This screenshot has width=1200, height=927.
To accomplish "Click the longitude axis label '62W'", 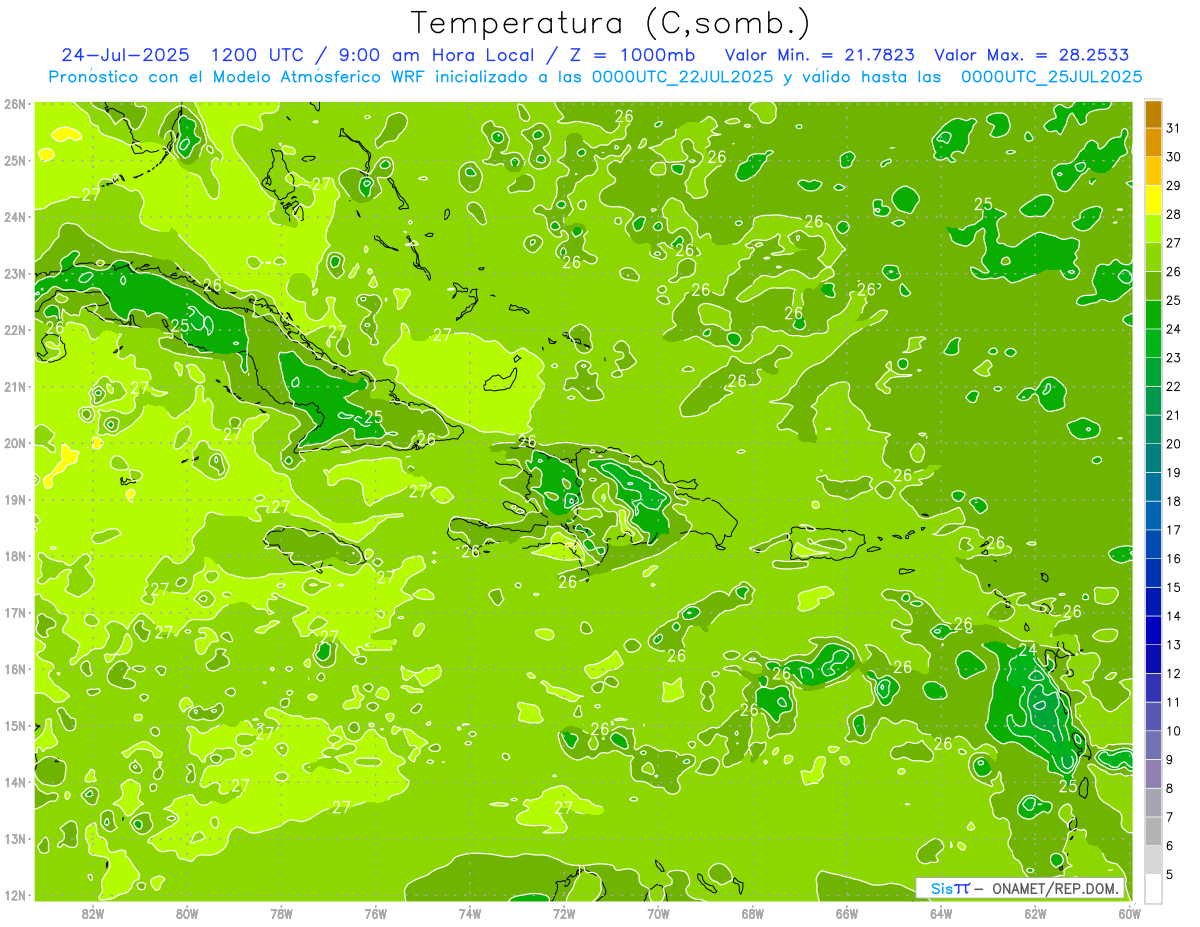I will (x=1036, y=913).
